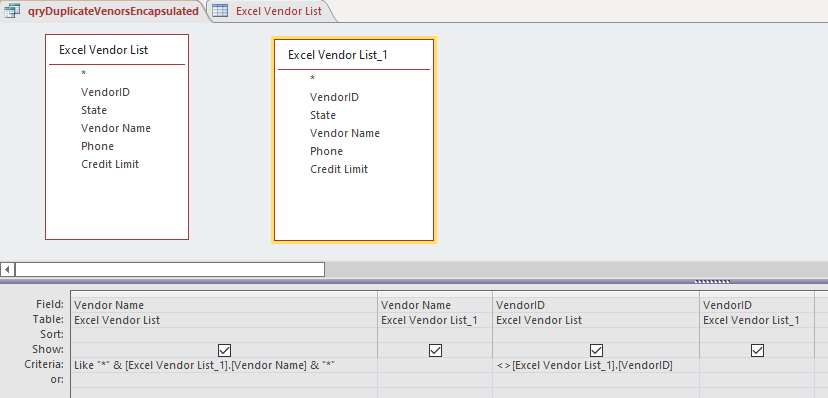This screenshot has height=398, width=828.
Task: Select Credit Limit in Excel Vendor List table
Action: [x=110, y=164]
